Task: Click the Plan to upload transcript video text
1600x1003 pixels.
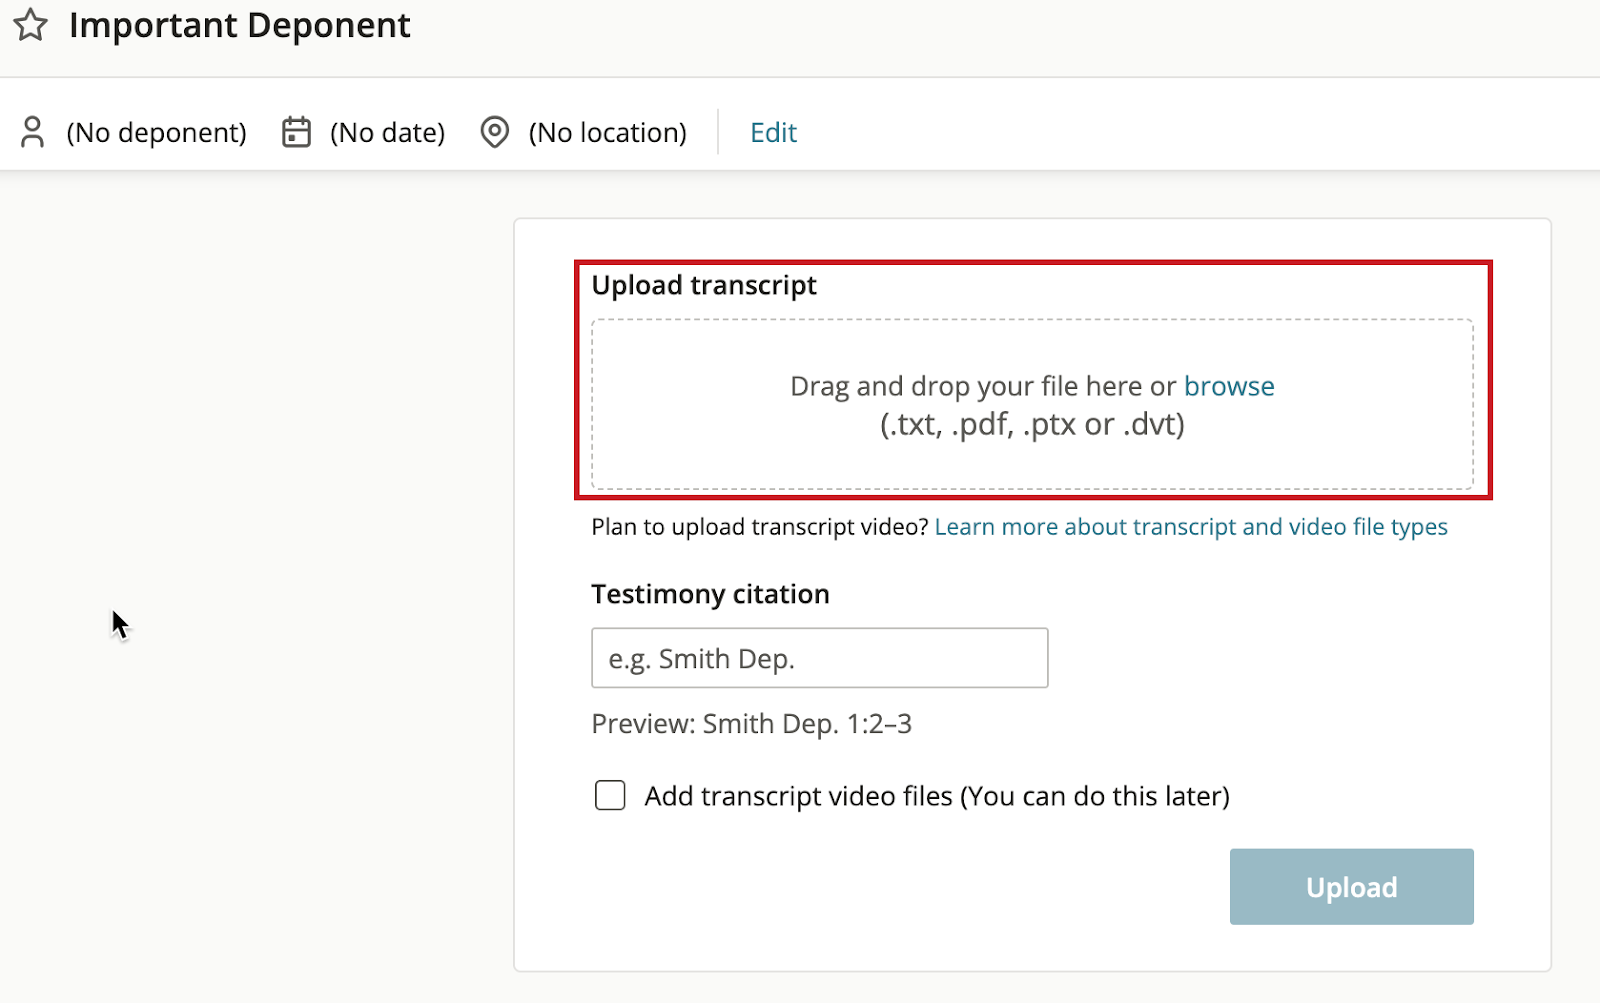Action: [x=760, y=527]
